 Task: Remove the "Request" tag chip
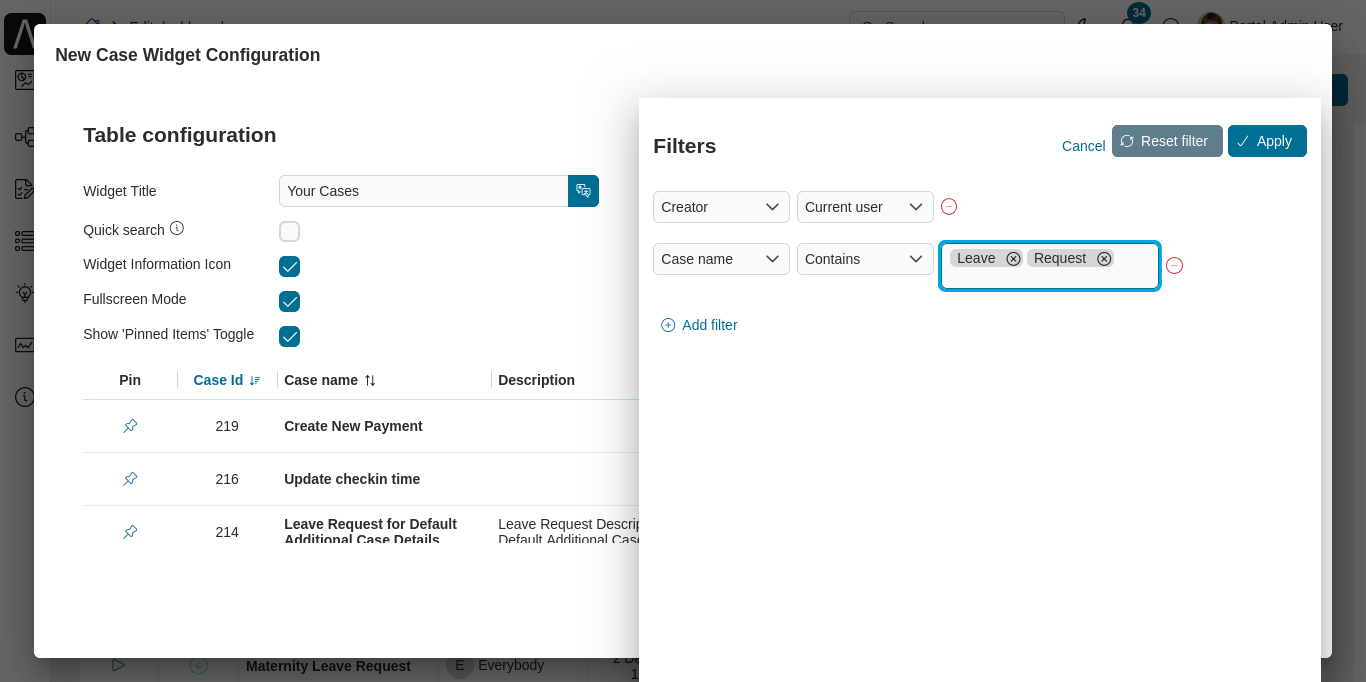coord(1104,258)
